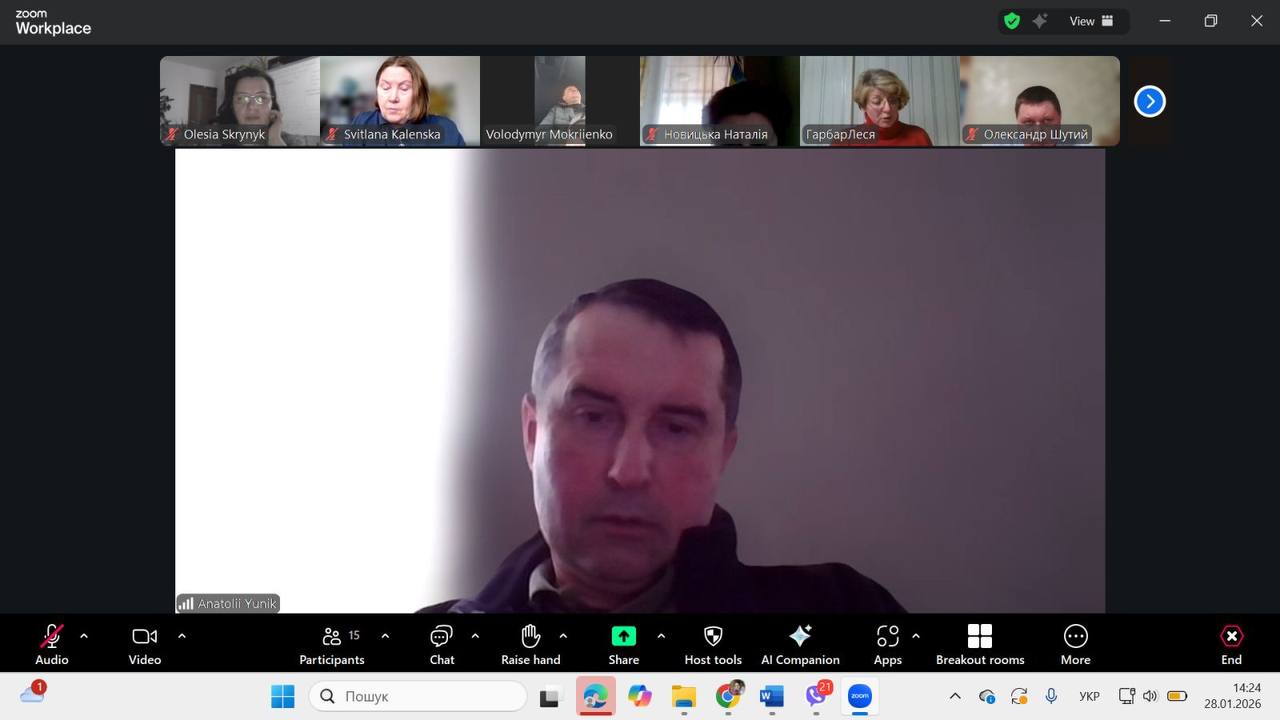Expand the Share options arrow

point(661,636)
